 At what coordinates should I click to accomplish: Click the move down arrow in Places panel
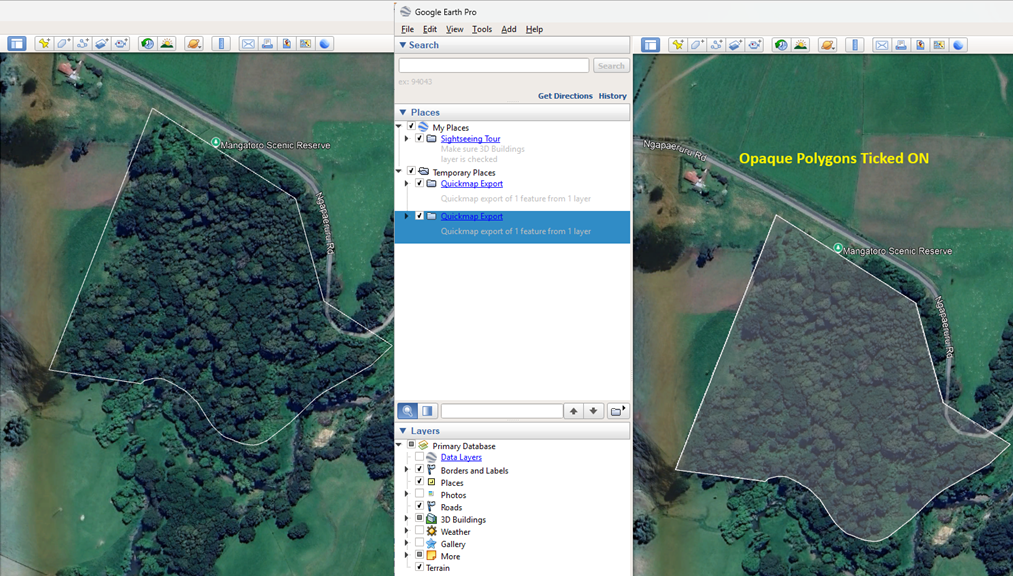click(x=593, y=411)
